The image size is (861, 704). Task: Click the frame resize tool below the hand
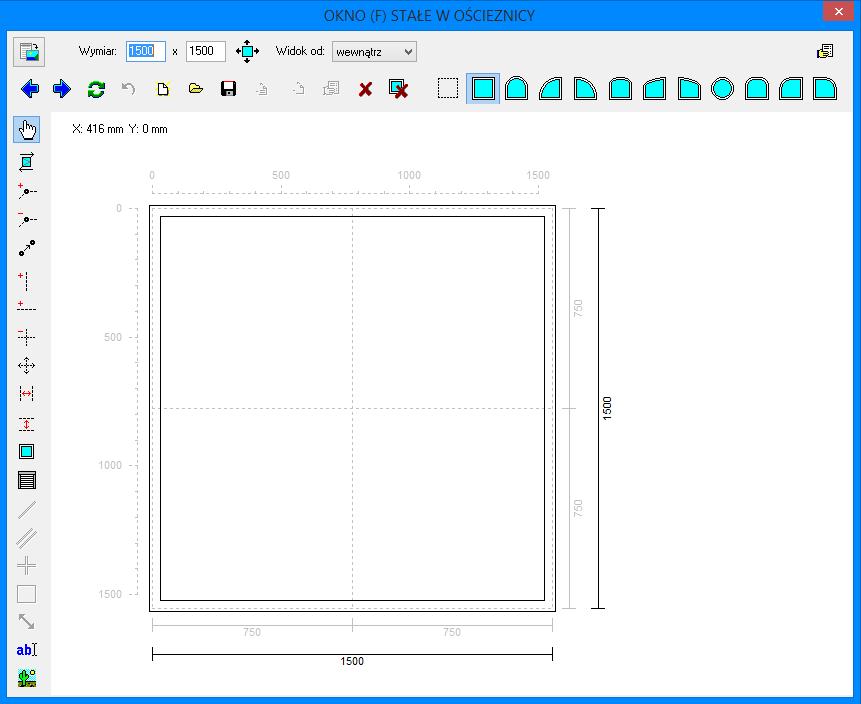click(26, 162)
